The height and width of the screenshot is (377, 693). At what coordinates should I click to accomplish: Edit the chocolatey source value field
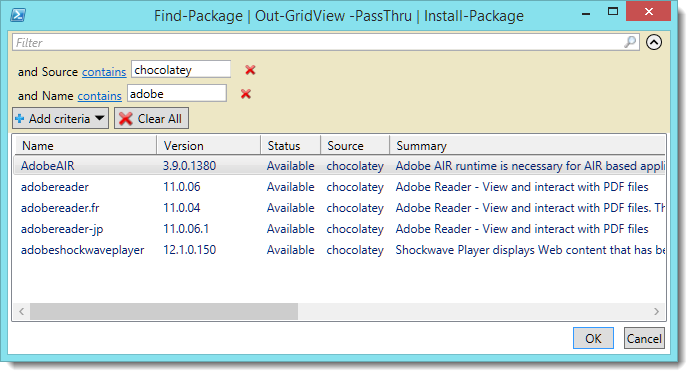pos(181,70)
